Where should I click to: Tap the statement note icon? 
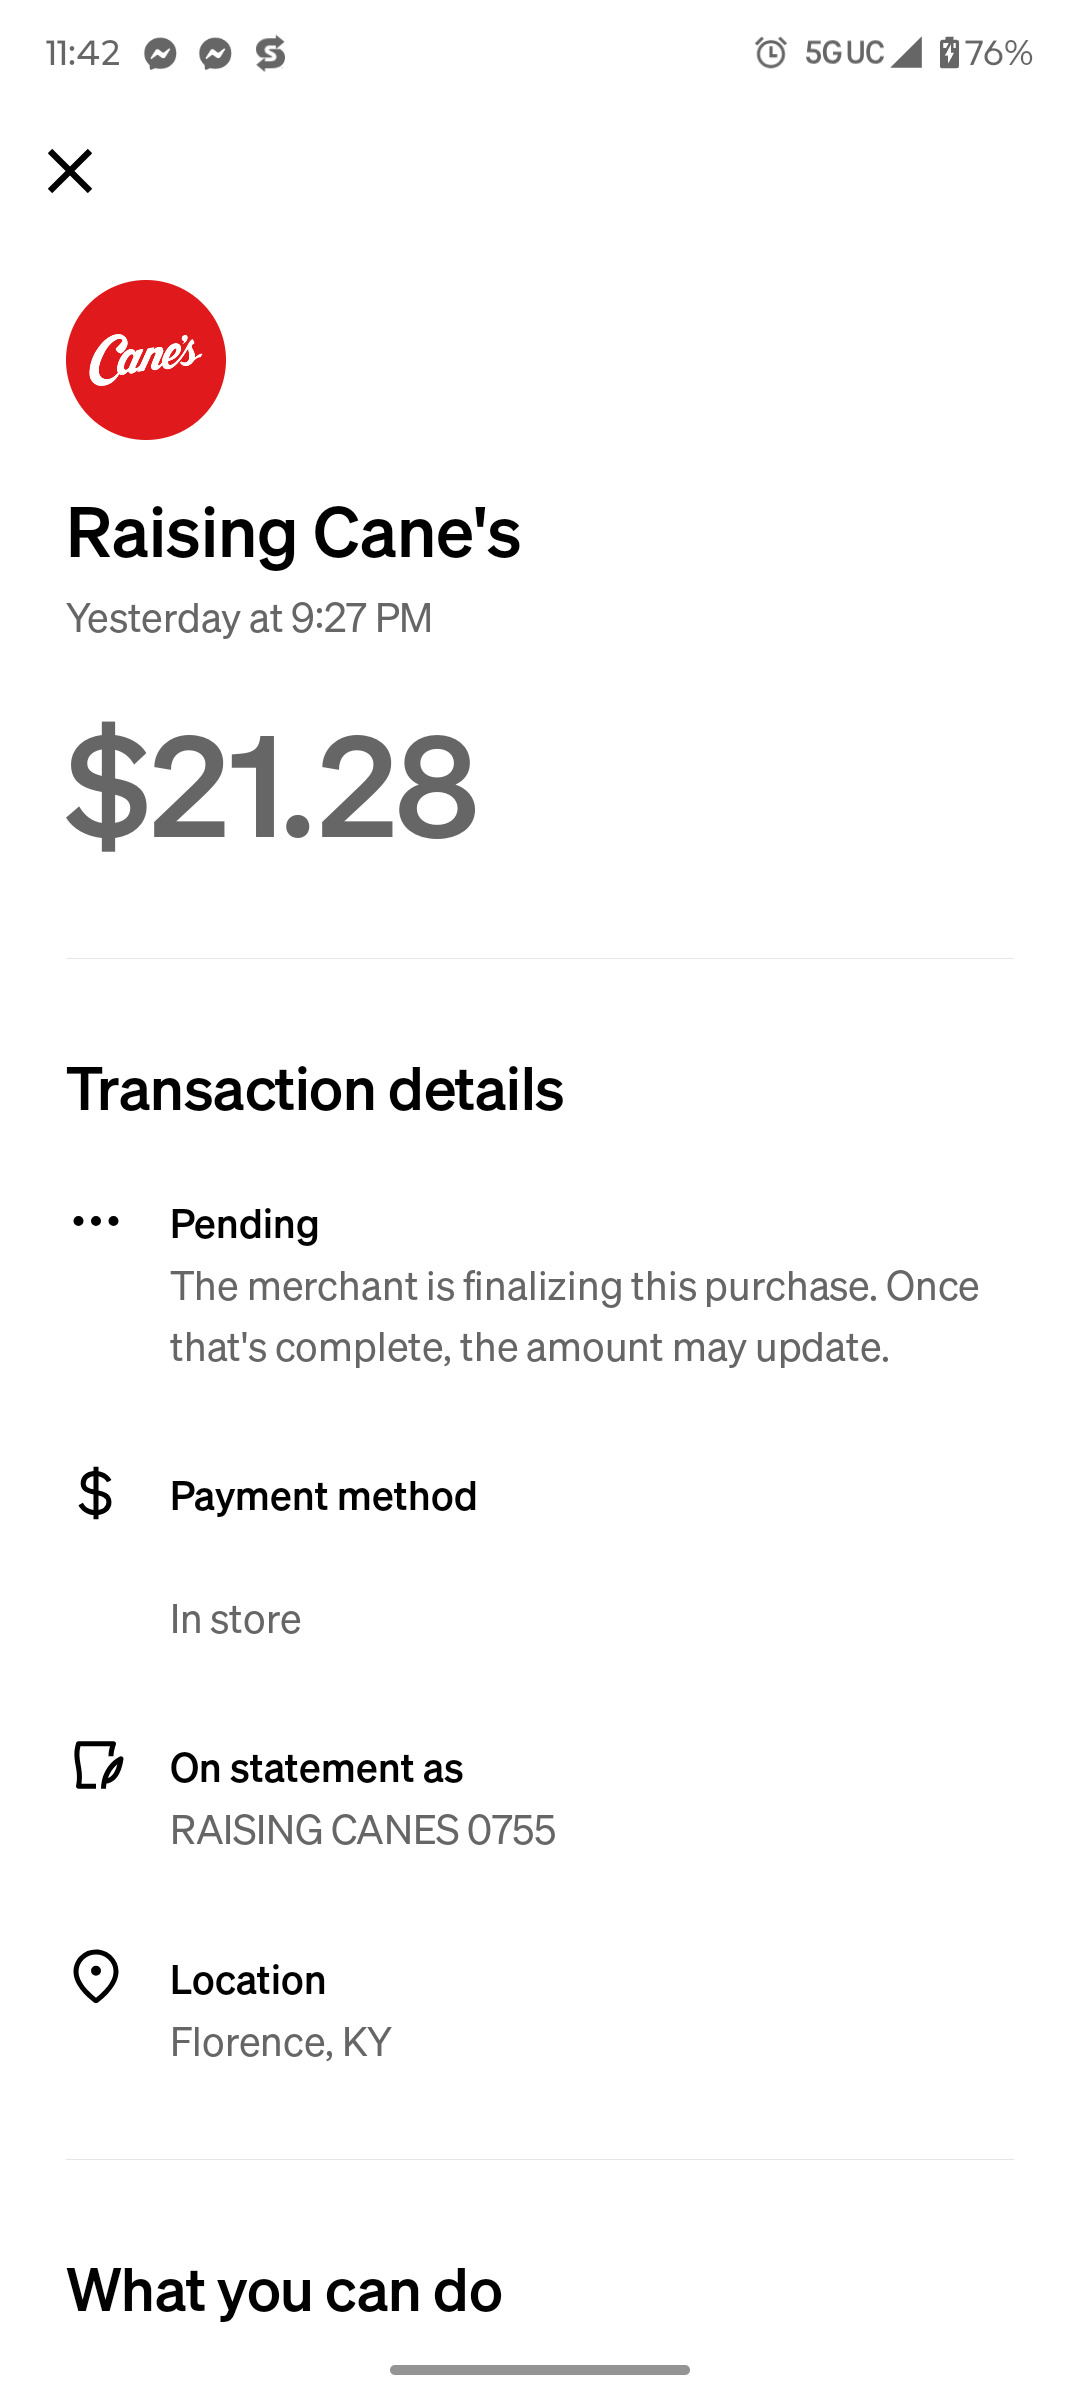click(98, 1765)
